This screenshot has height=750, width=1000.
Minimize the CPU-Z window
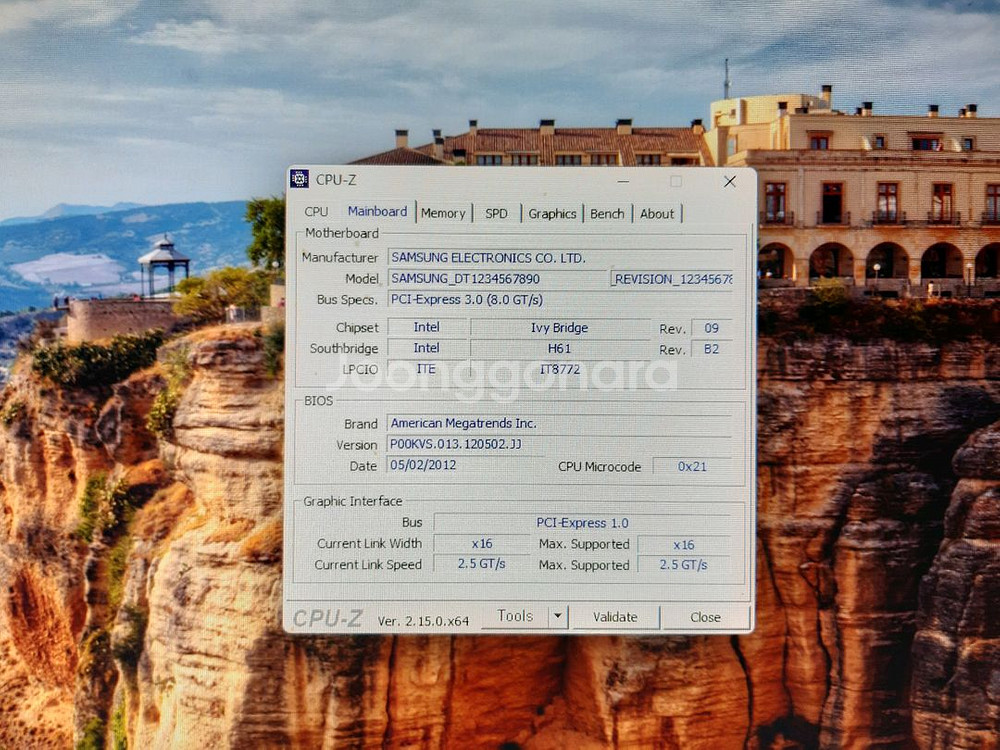623,181
